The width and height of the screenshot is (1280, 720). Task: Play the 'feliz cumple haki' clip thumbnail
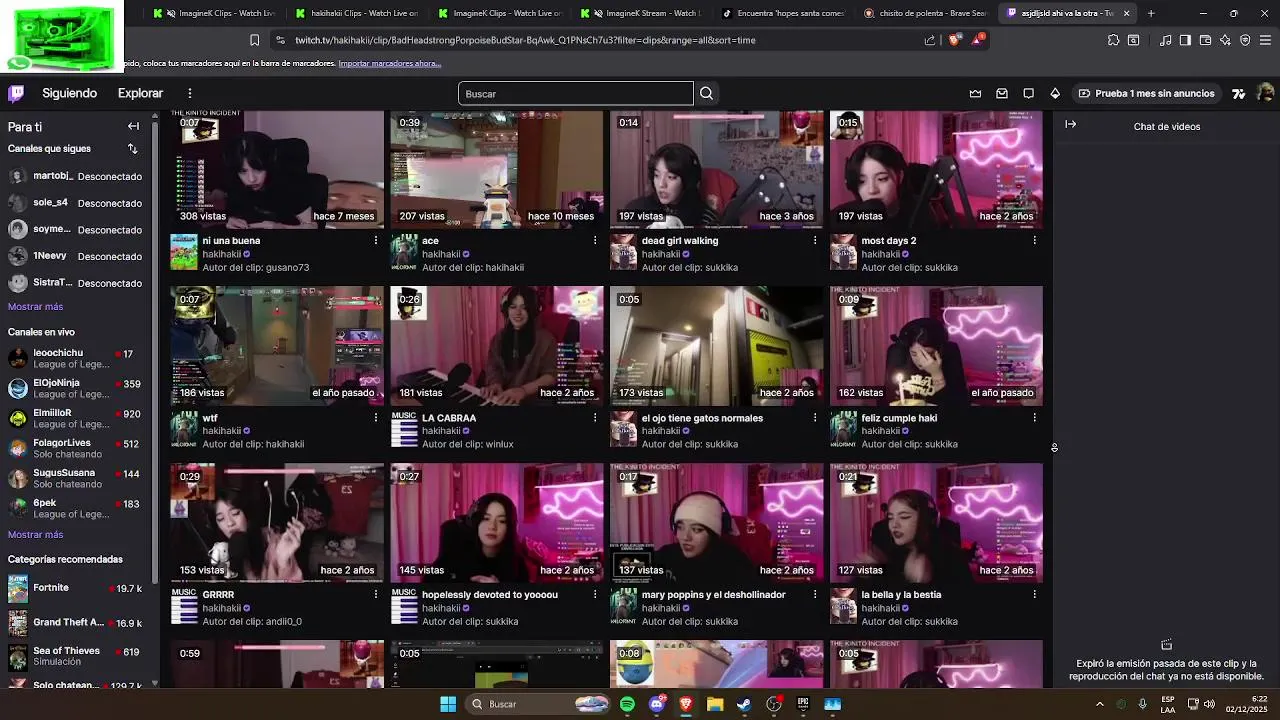(x=936, y=345)
